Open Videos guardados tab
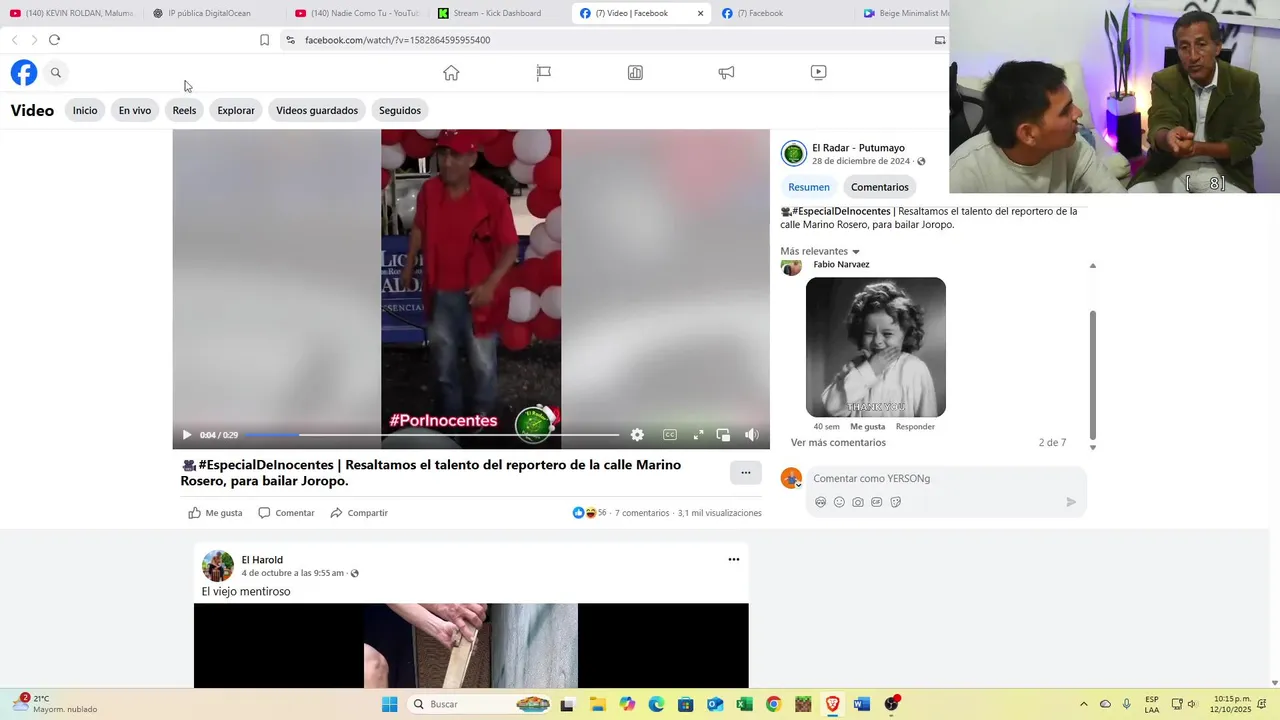Viewport: 1280px width, 720px height. click(317, 110)
